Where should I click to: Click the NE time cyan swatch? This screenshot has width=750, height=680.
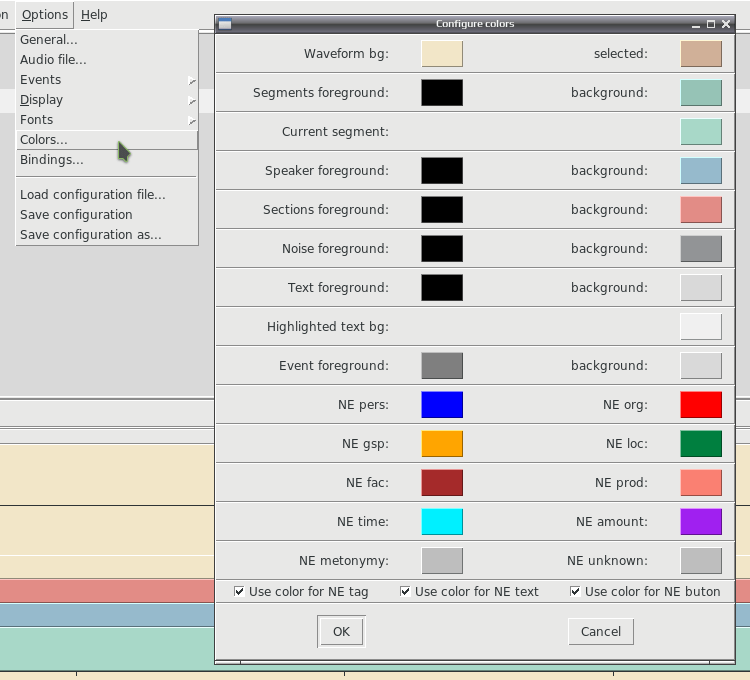(442, 522)
